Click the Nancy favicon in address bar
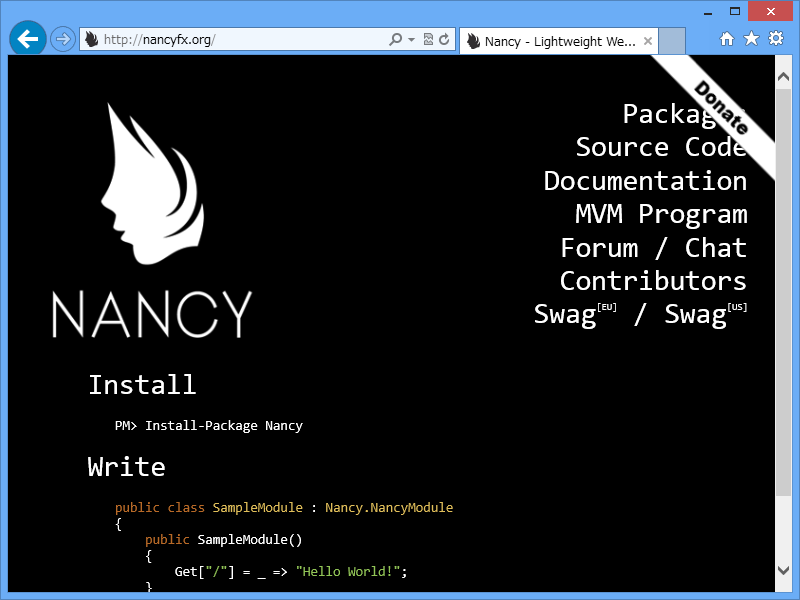 click(92, 39)
